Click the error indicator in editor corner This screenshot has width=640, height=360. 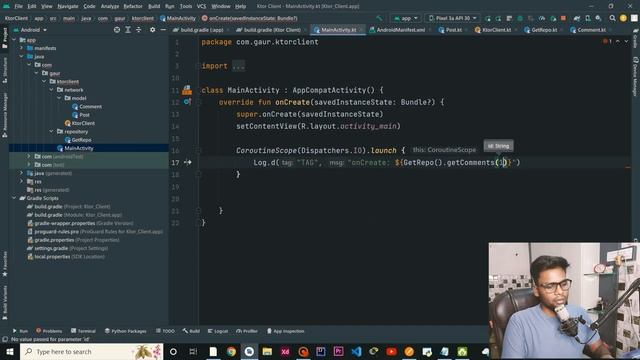point(607,42)
